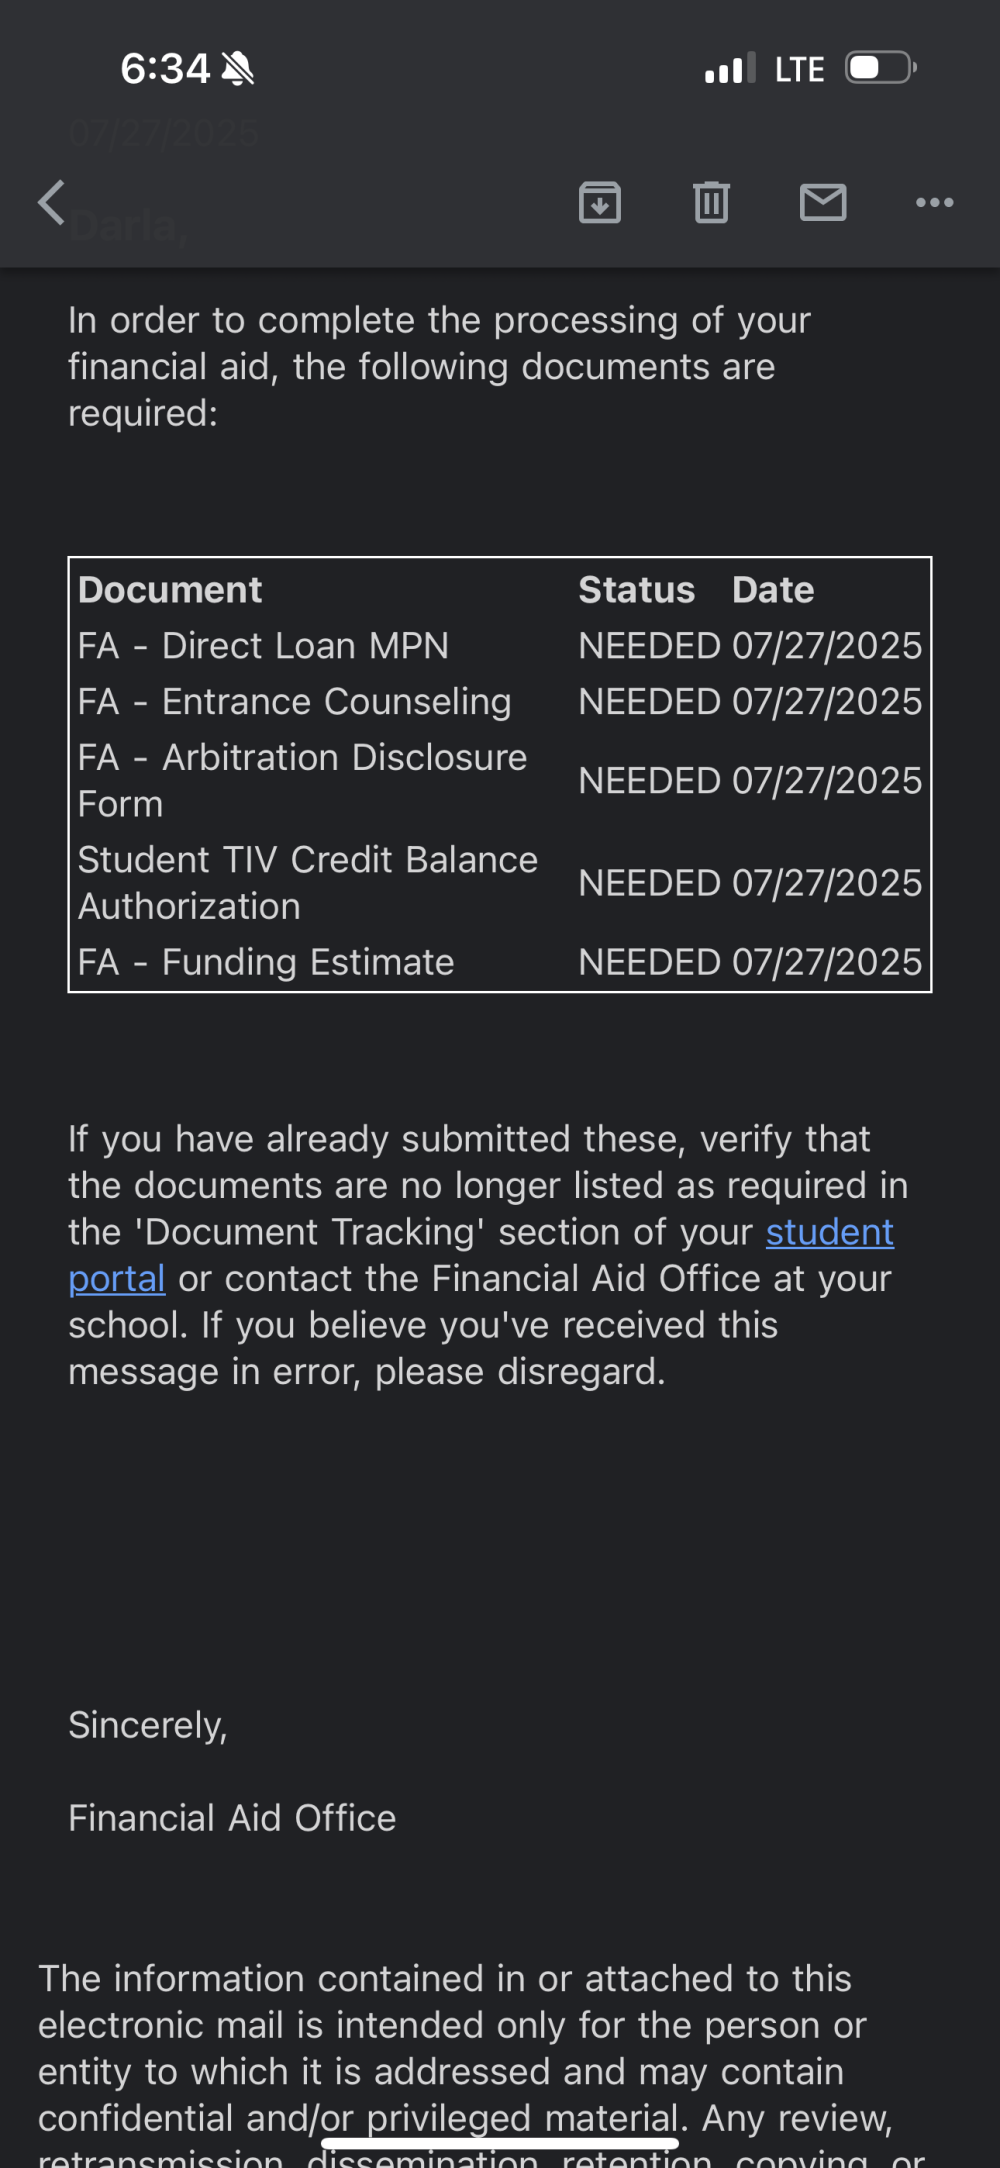This screenshot has height=2168, width=1000.
Task: Mark email as unread with the envelope icon
Action: pyautogui.click(x=823, y=203)
